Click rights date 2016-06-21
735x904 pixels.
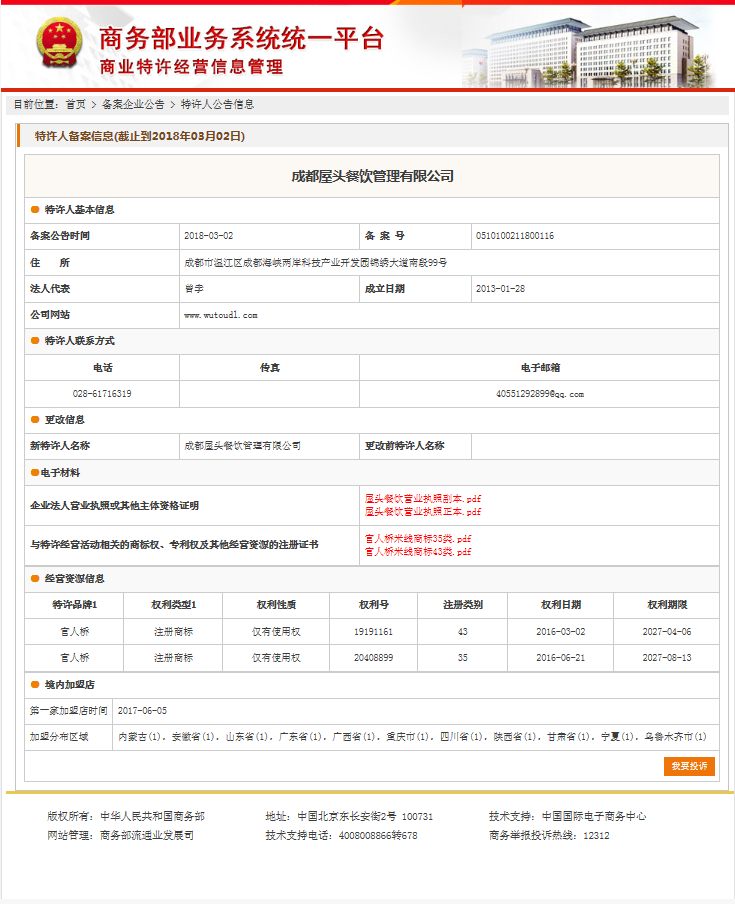pos(560,658)
